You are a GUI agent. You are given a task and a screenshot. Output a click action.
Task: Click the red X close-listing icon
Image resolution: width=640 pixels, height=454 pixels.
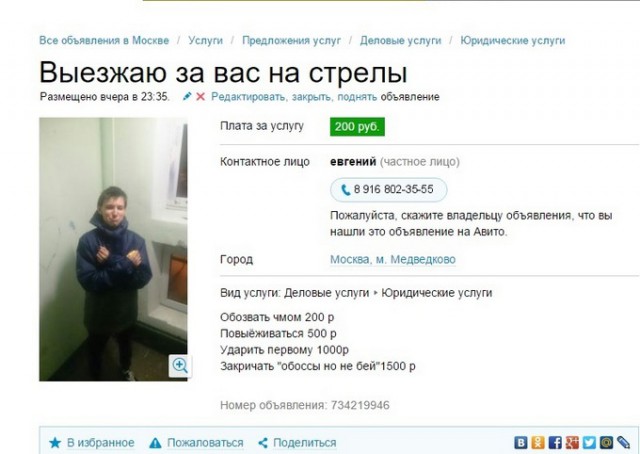(x=200, y=96)
